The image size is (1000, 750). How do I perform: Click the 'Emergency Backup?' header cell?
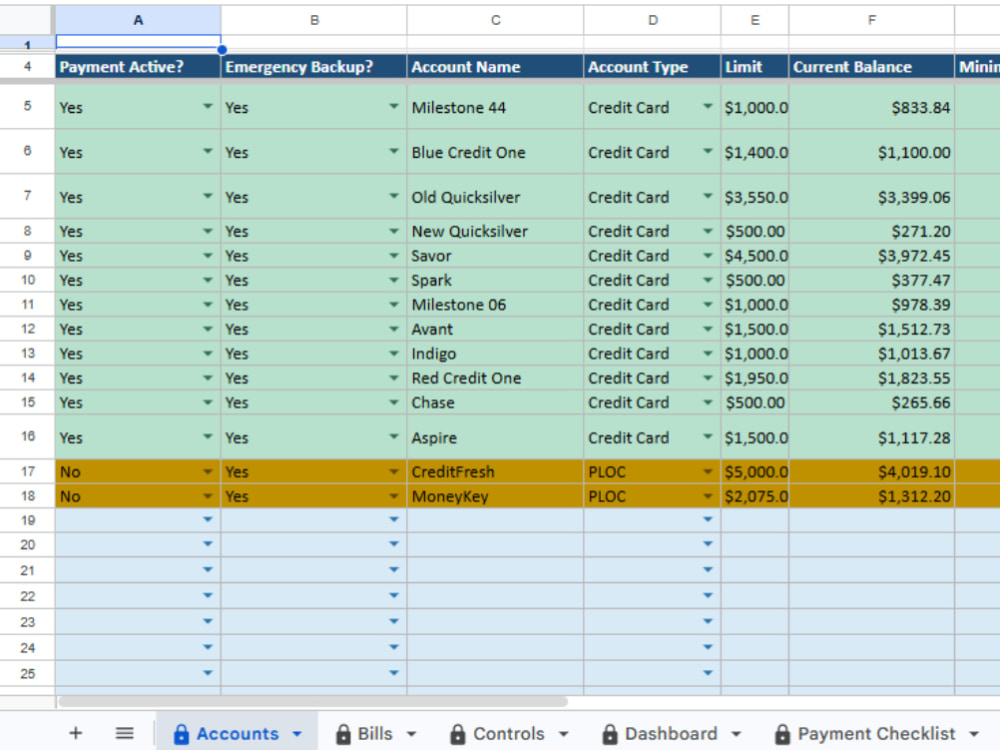pos(314,66)
